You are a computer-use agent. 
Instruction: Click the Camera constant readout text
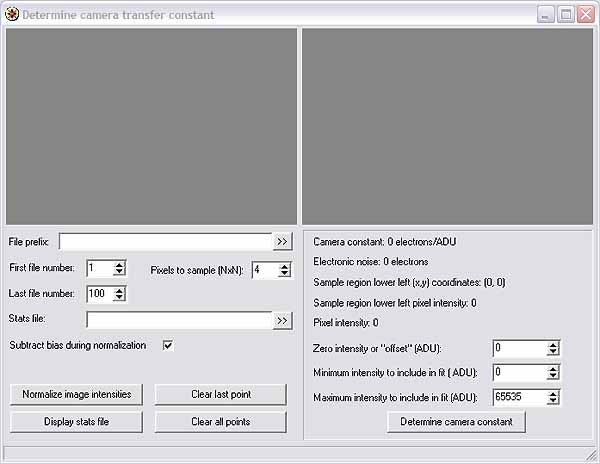coord(385,242)
